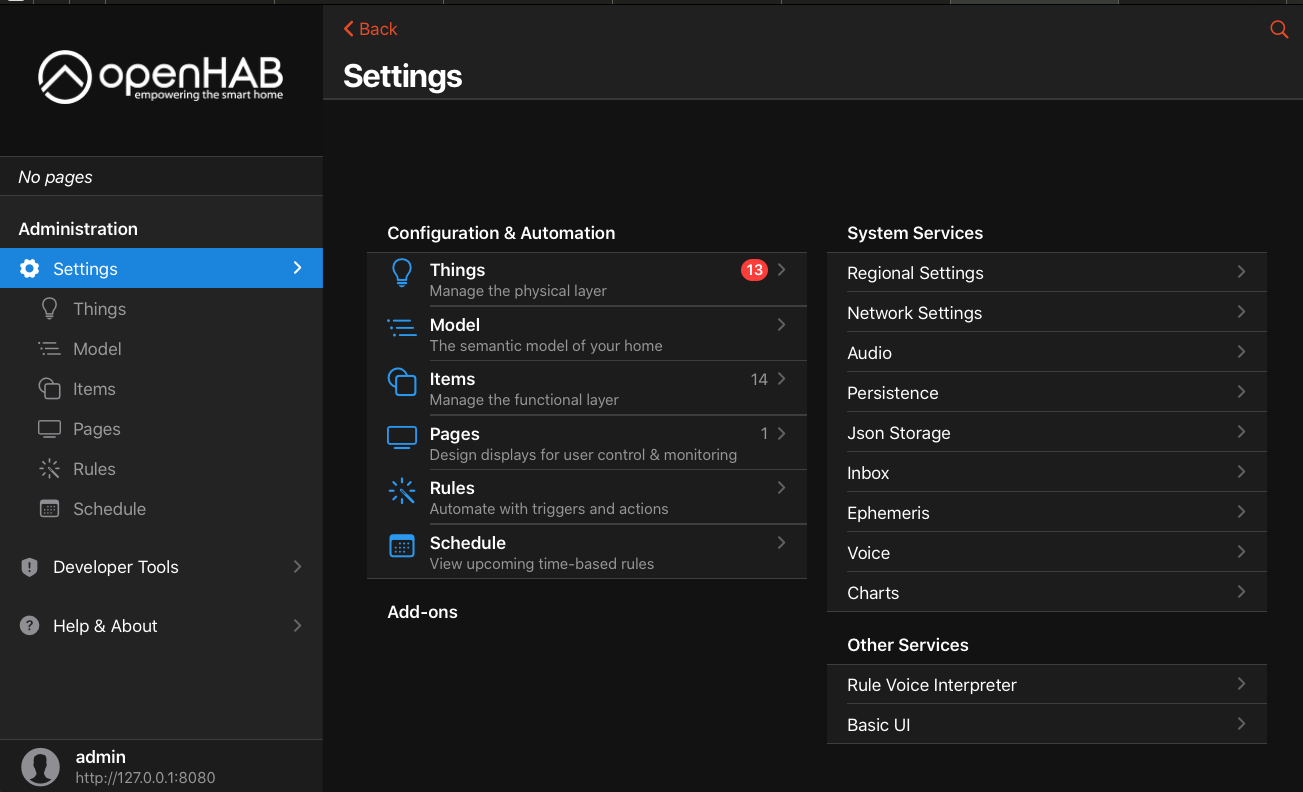Click the Developer Tools shield icon
The height and width of the screenshot is (792, 1303).
(x=29, y=567)
